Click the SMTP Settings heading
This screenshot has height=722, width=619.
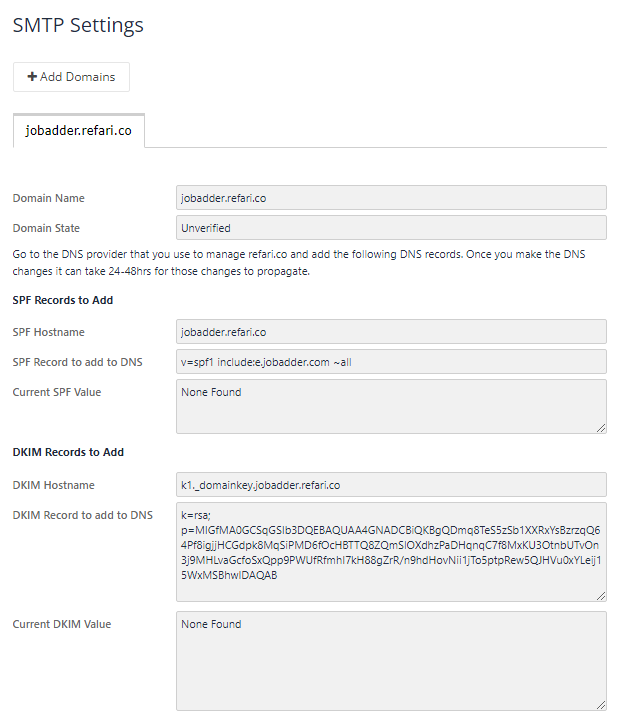tap(78, 25)
